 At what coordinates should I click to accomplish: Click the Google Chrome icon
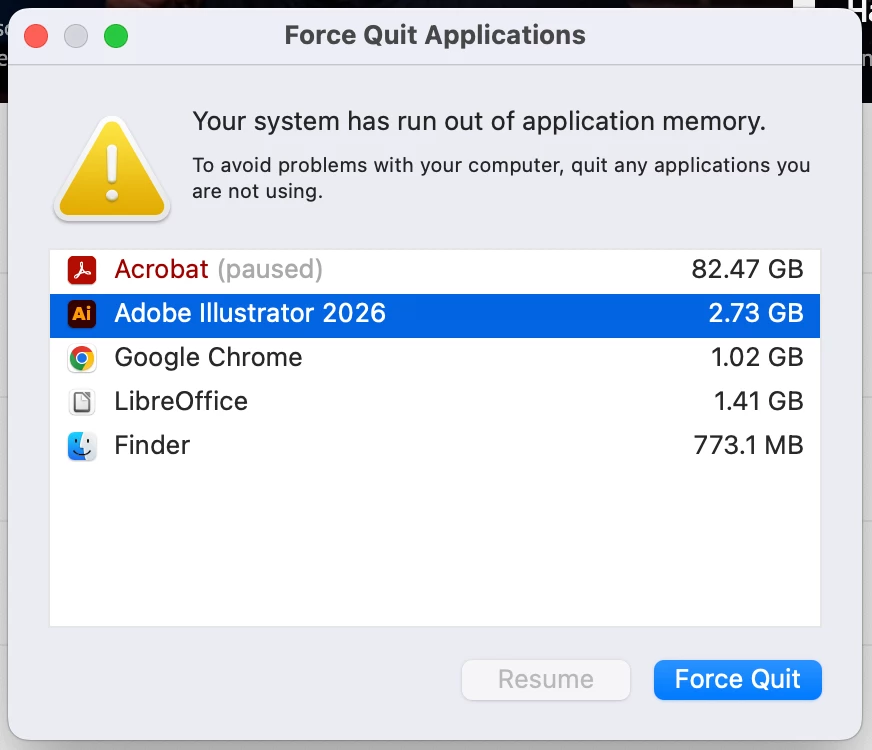tap(82, 358)
